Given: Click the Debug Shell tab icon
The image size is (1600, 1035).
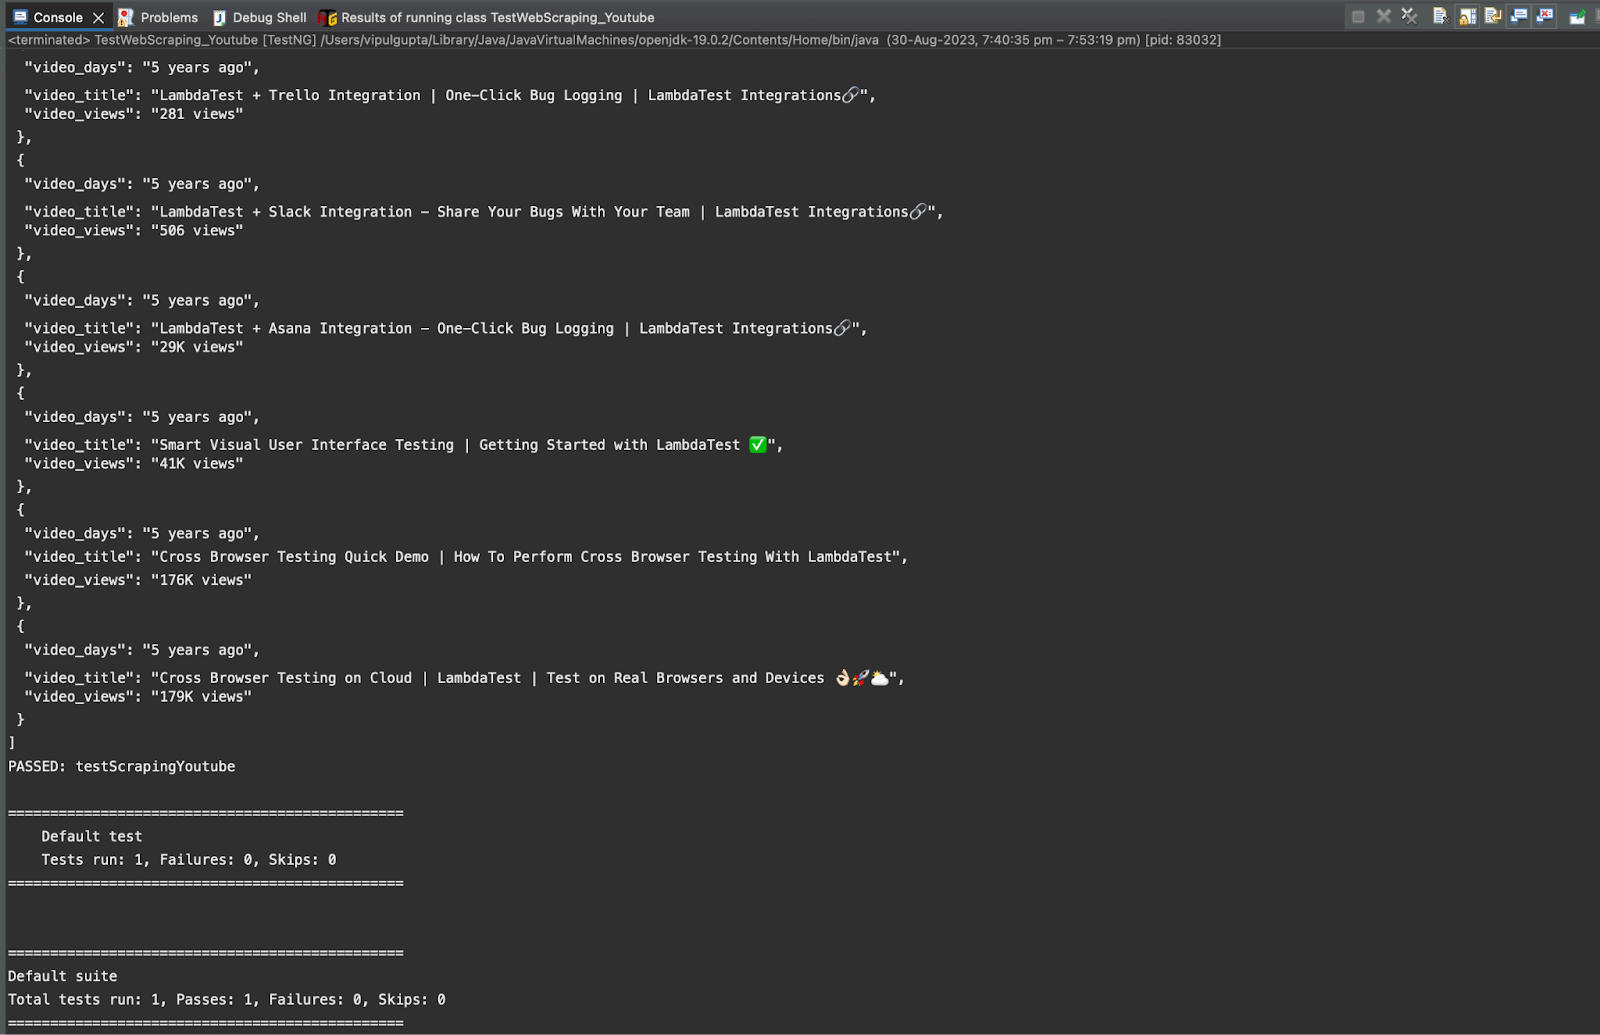Looking at the screenshot, I should tap(219, 17).
